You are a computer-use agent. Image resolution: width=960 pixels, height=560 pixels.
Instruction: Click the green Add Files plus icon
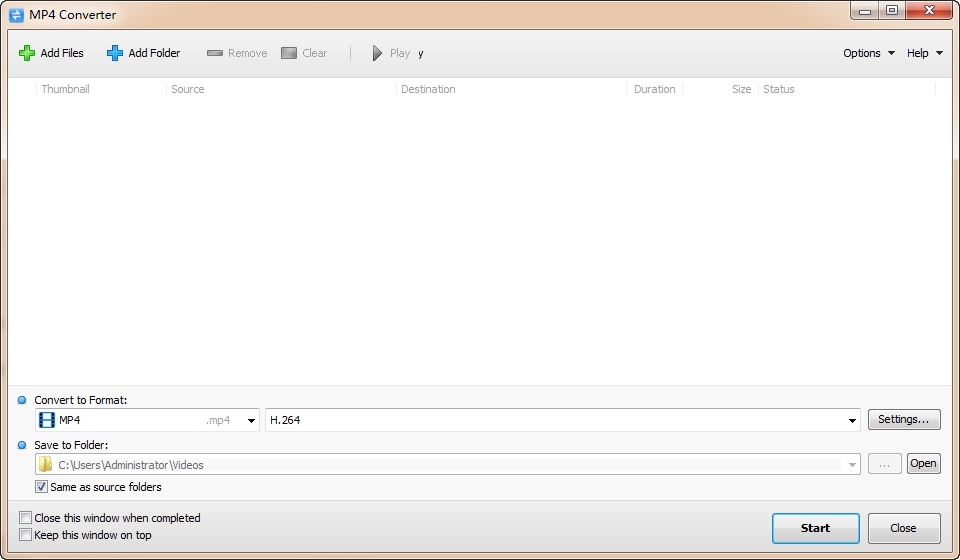click(x=26, y=53)
